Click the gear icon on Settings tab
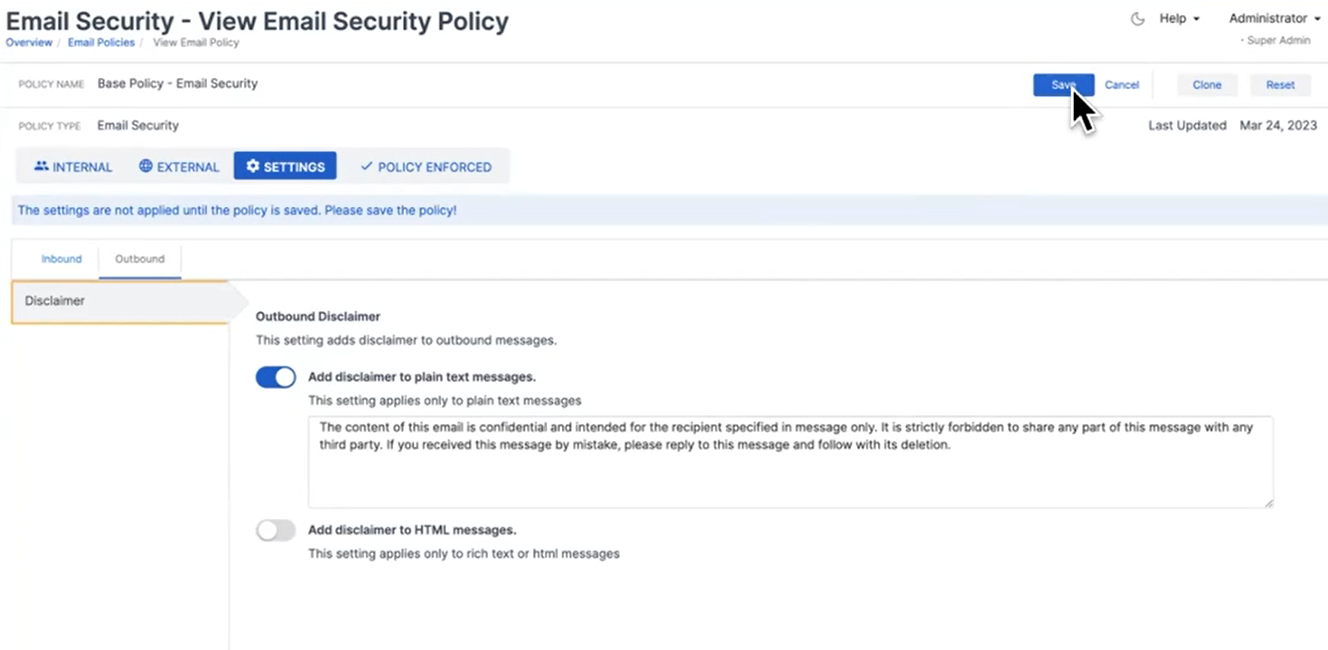This screenshot has height=650, width=1328. pos(253,166)
